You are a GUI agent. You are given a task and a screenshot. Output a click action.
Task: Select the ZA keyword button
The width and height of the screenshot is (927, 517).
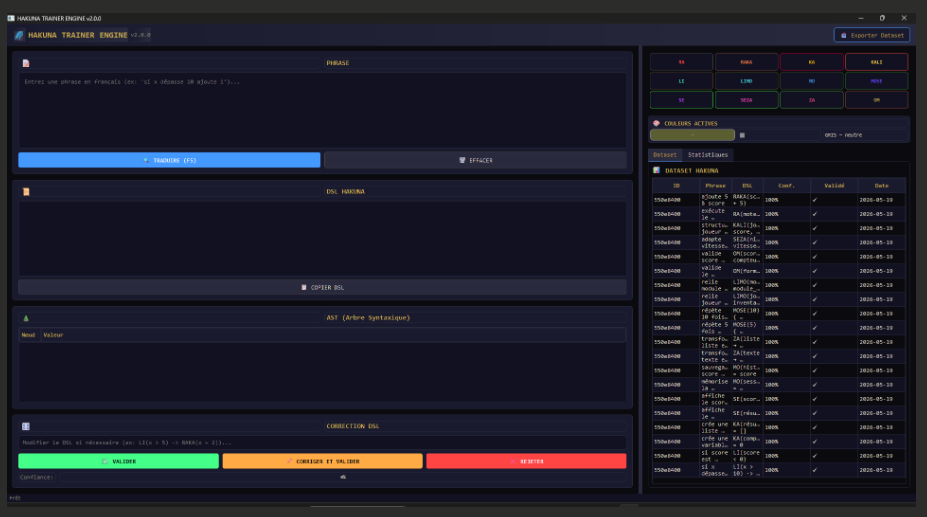[x=811, y=100]
